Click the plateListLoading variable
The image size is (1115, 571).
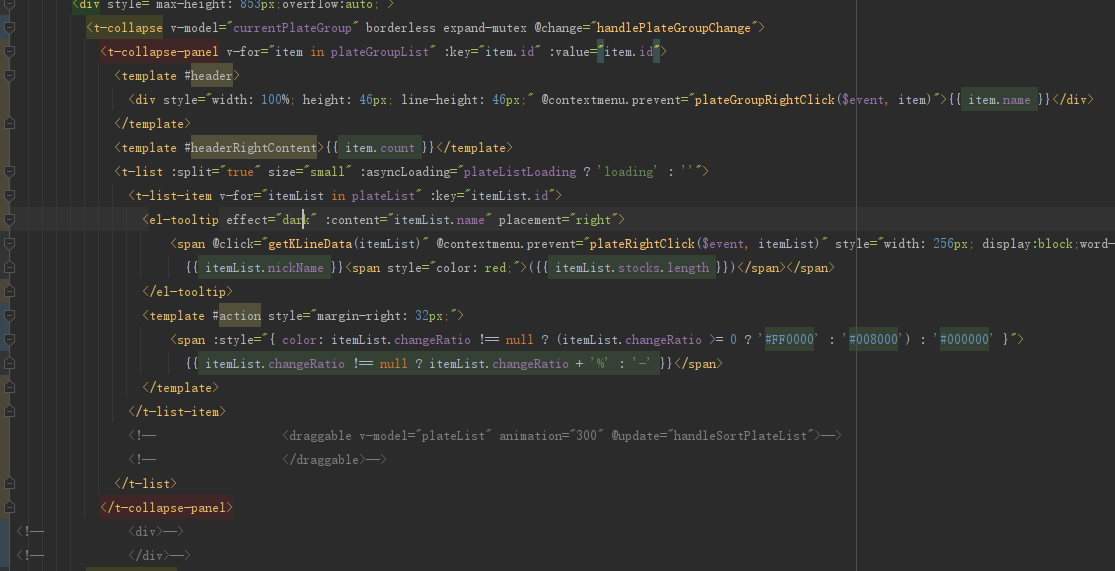520,172
